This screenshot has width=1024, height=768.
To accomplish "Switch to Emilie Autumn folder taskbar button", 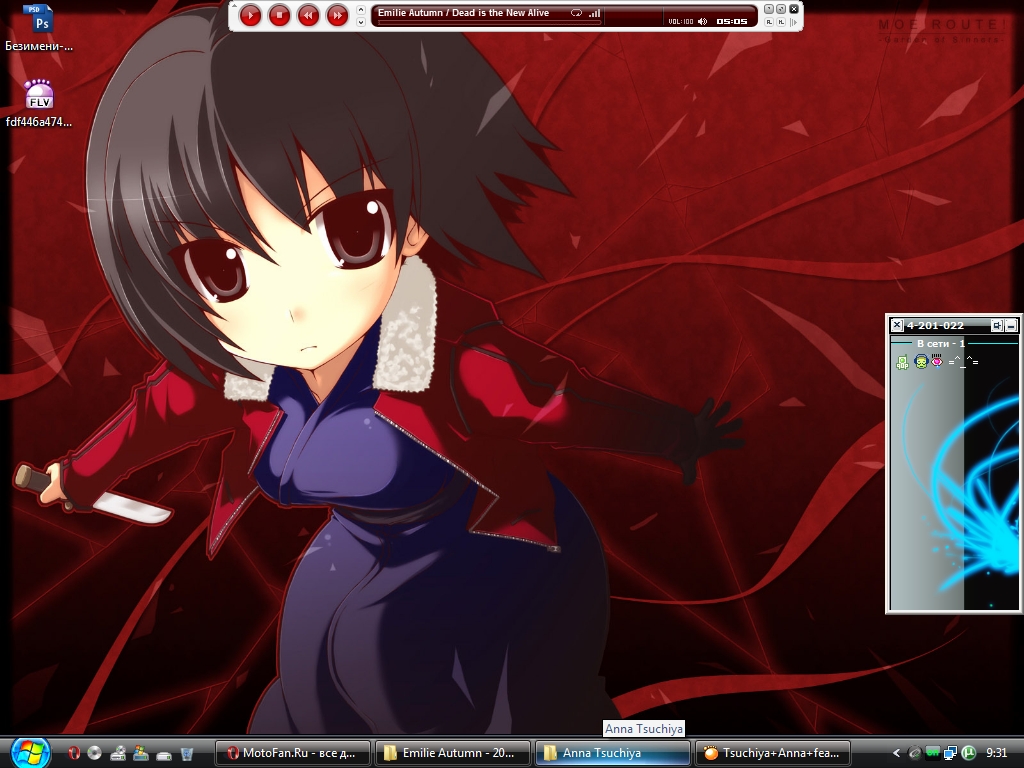I will tap(453, 753).
